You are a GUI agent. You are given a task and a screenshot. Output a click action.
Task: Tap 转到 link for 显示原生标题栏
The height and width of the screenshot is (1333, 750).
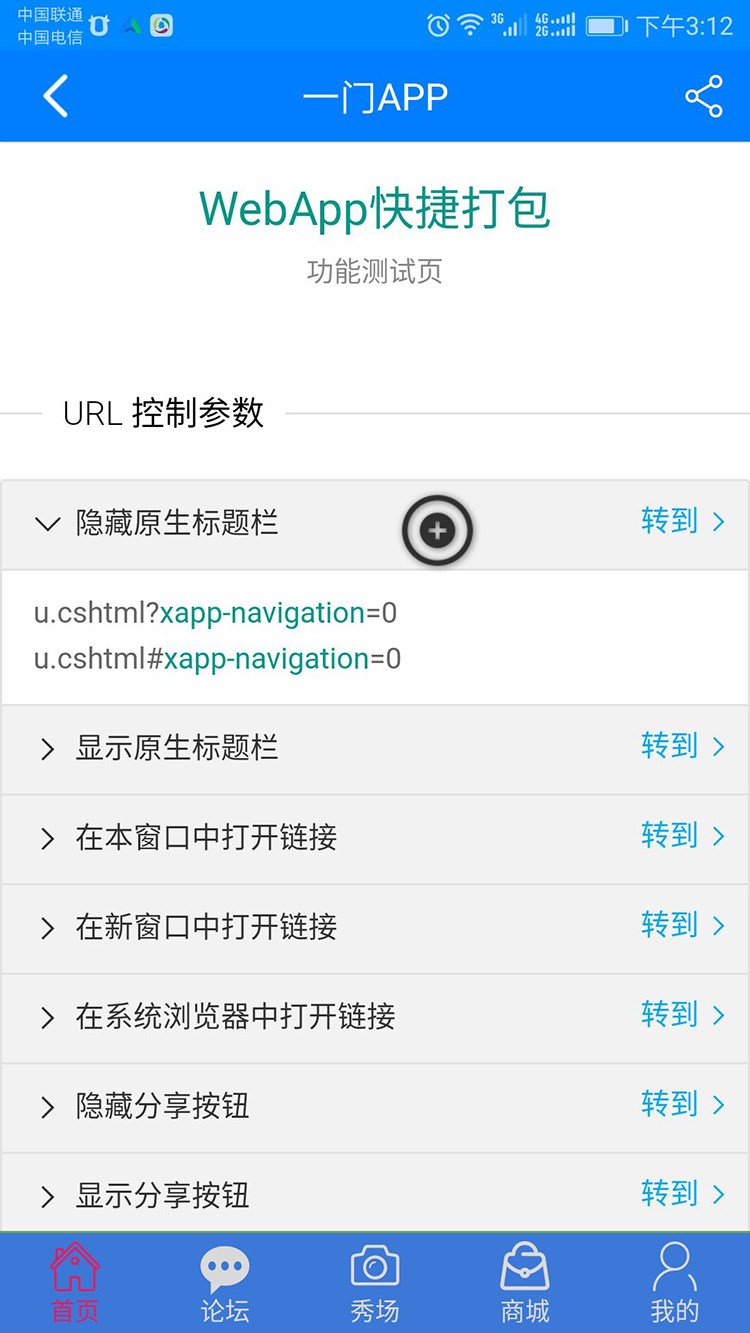pos(683,746)
